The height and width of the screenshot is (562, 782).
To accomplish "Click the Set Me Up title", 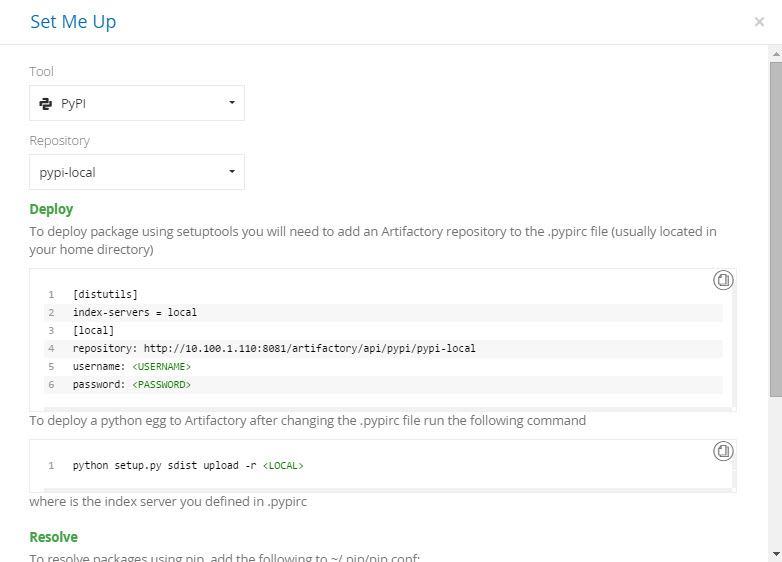I will [x=73, y=22].
